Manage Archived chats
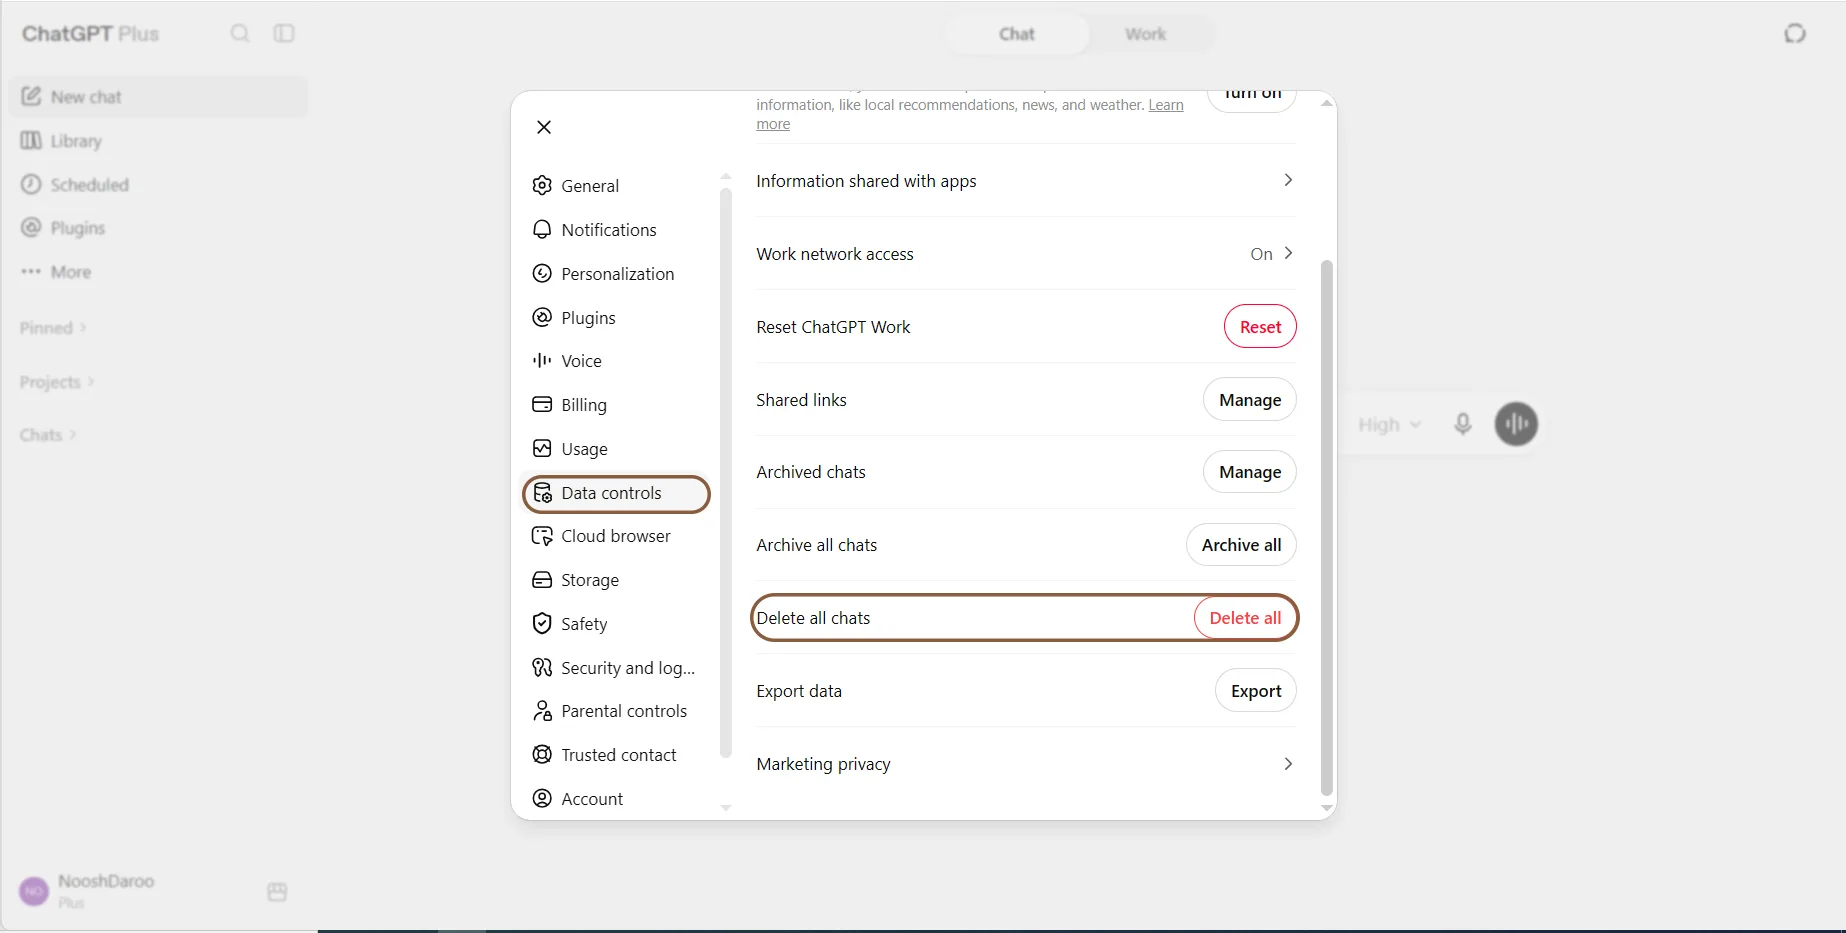Image resolution: width=1846 pixels, height=933 pixels. [1250, 471]
